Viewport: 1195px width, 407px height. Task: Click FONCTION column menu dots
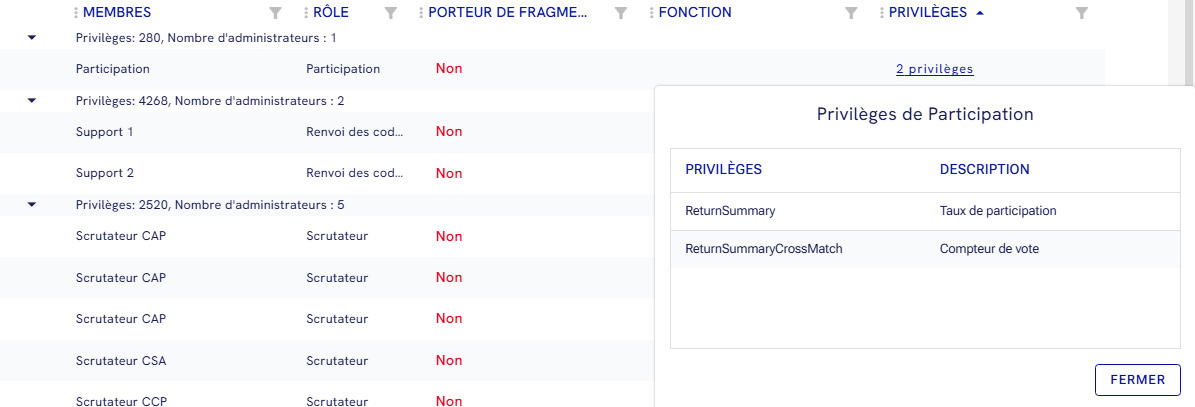(652, 13)
